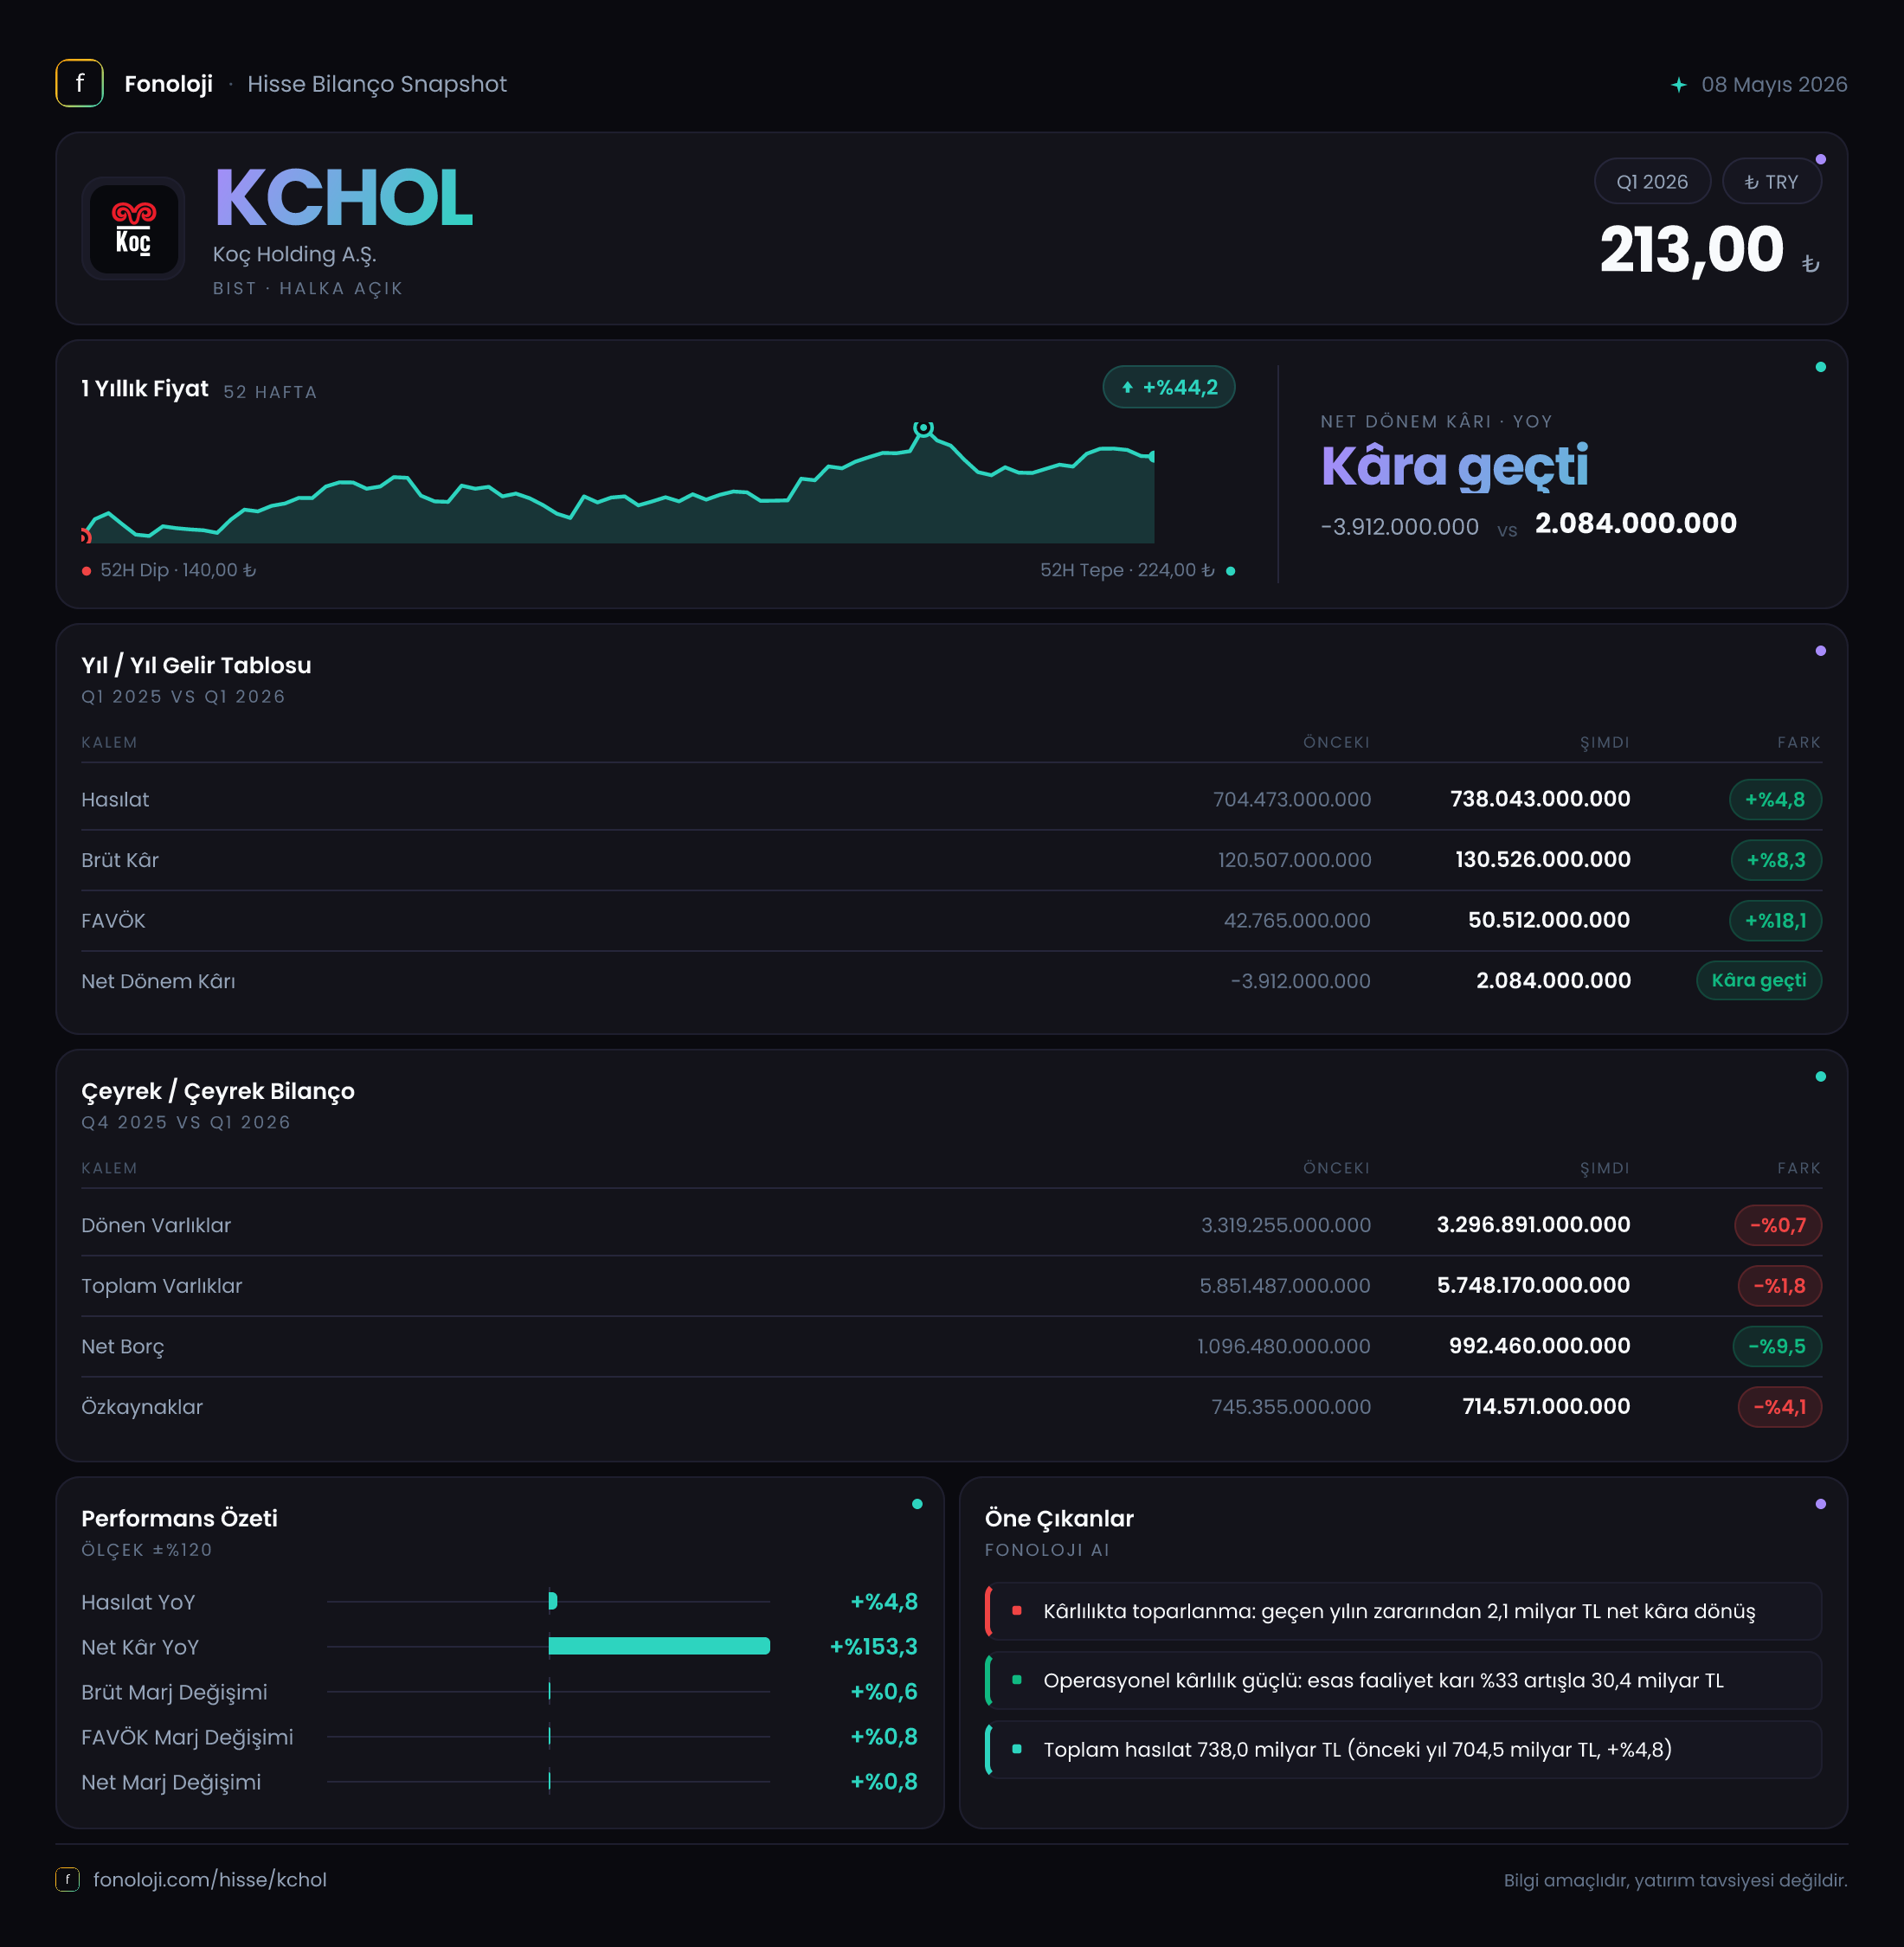1904x1947 pixels.
Task: Click the current value "5.748.170.000.000"
Action: click(1534, 1286)
